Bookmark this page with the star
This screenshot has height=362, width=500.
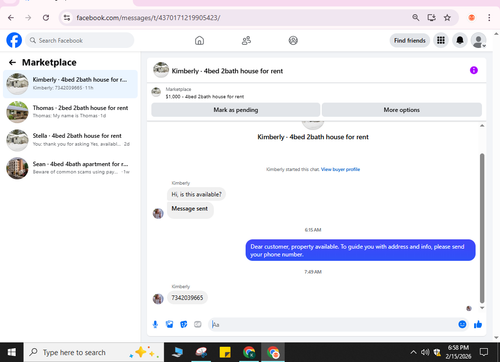pos(447,18)
